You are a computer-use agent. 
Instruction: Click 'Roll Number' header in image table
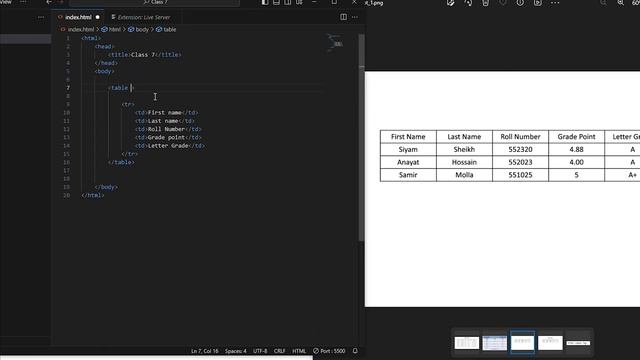[x=520, y=137]
